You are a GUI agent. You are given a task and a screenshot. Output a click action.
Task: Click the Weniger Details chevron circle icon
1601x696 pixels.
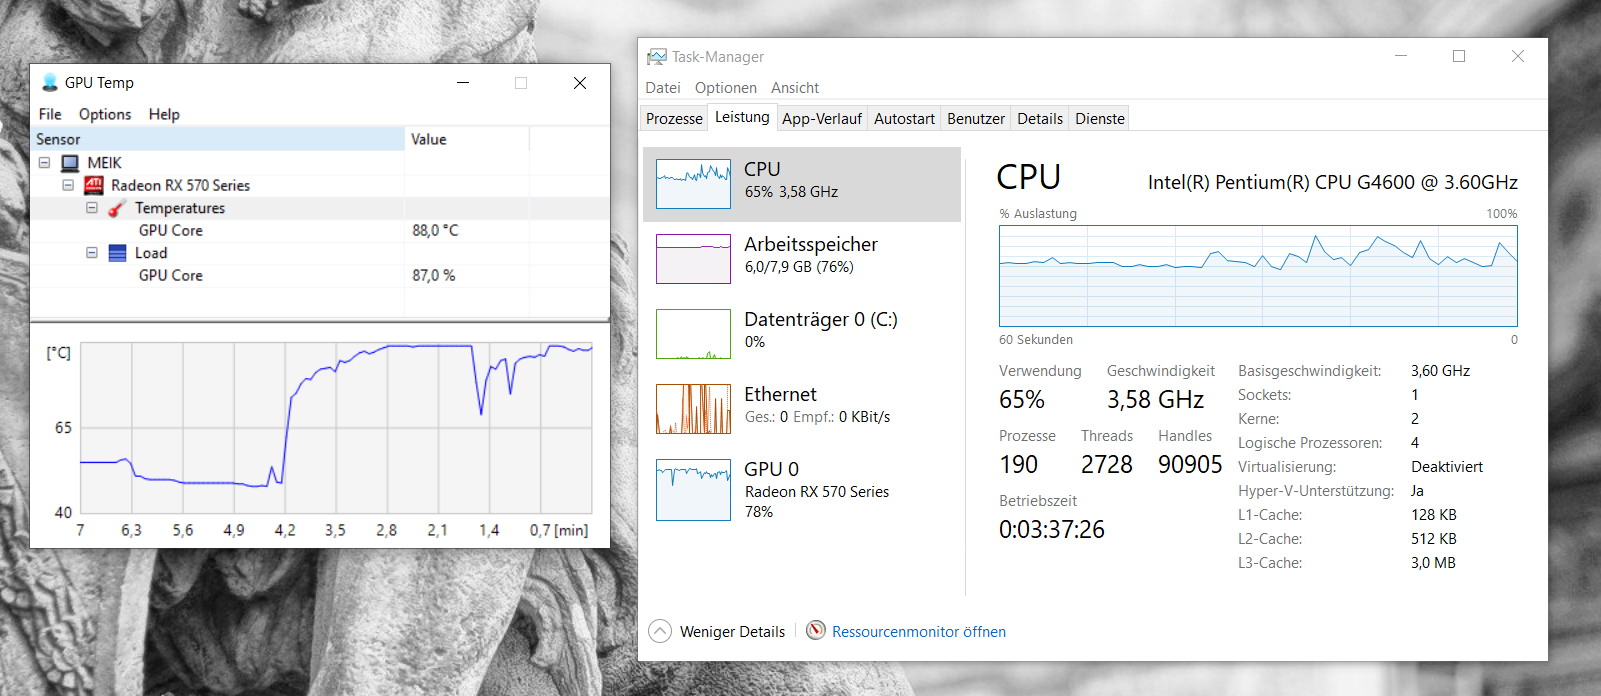coord(660,631)
